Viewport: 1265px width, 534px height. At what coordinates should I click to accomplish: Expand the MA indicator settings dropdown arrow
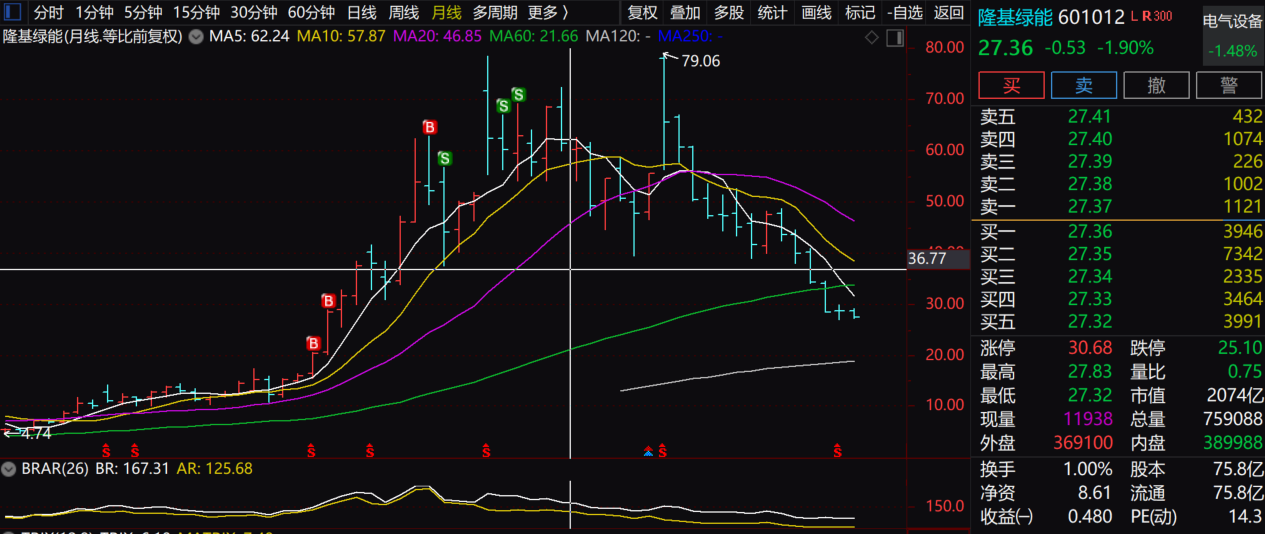tap(195, 37)
